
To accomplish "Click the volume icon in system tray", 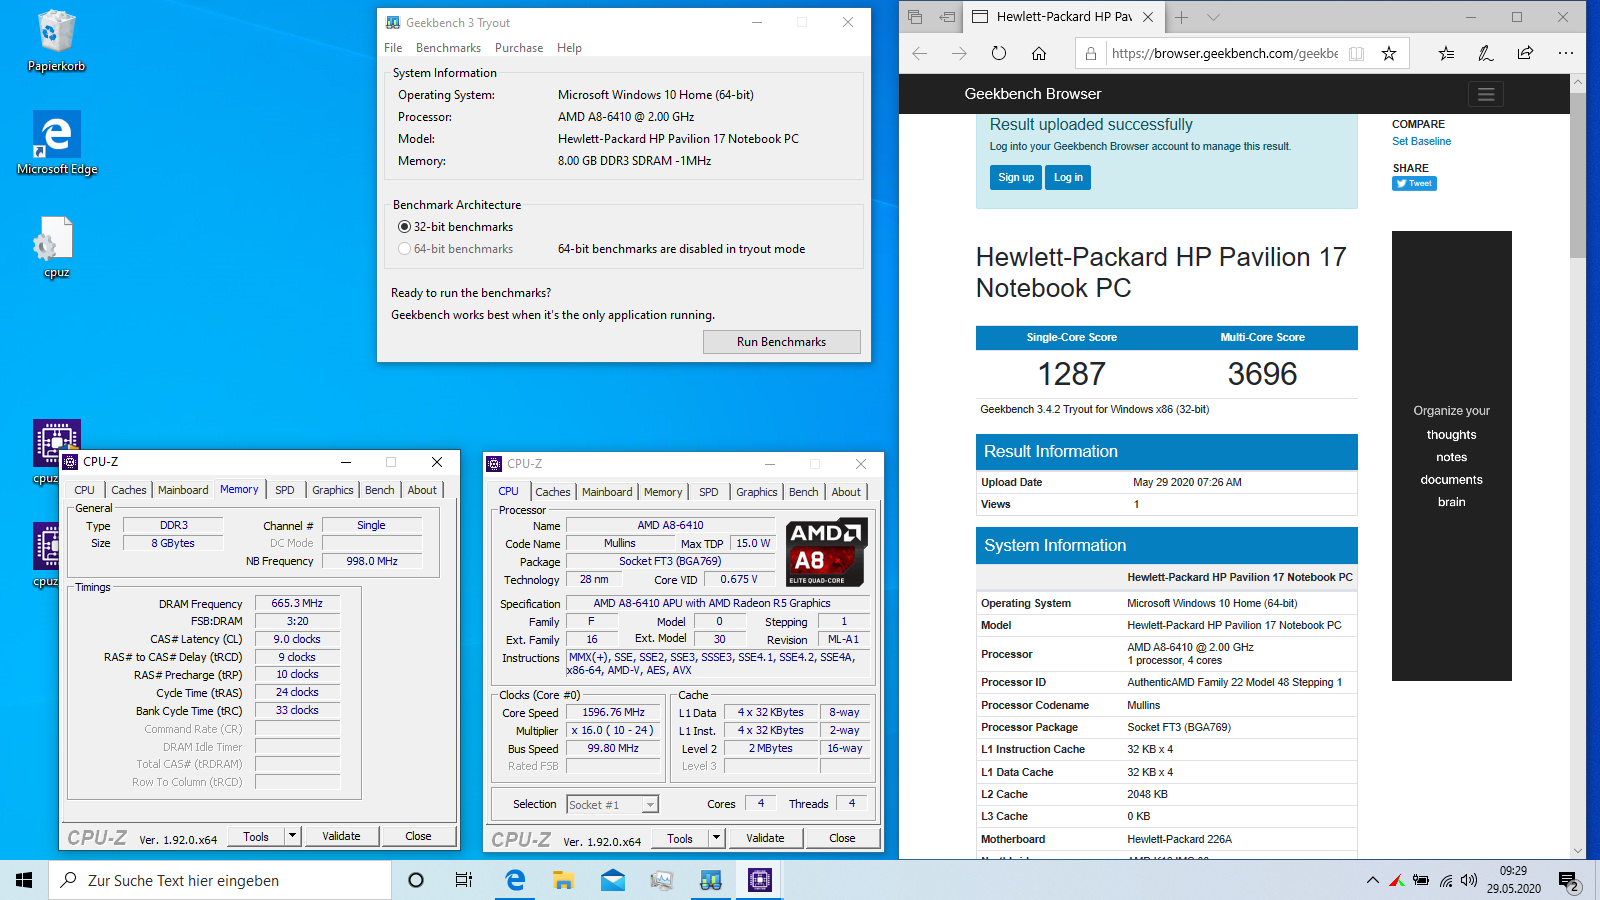I will click(x=1469, y=880).
